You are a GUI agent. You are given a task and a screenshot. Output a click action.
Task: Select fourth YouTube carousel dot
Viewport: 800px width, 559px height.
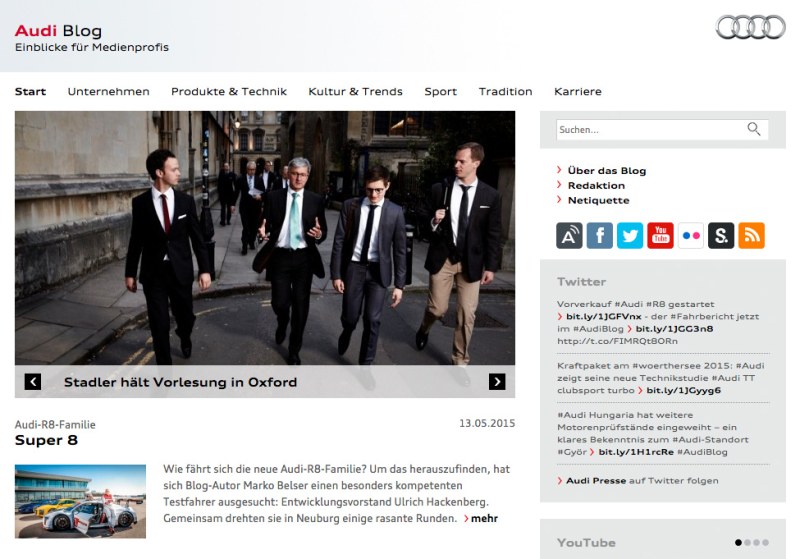tap(765, 543)
